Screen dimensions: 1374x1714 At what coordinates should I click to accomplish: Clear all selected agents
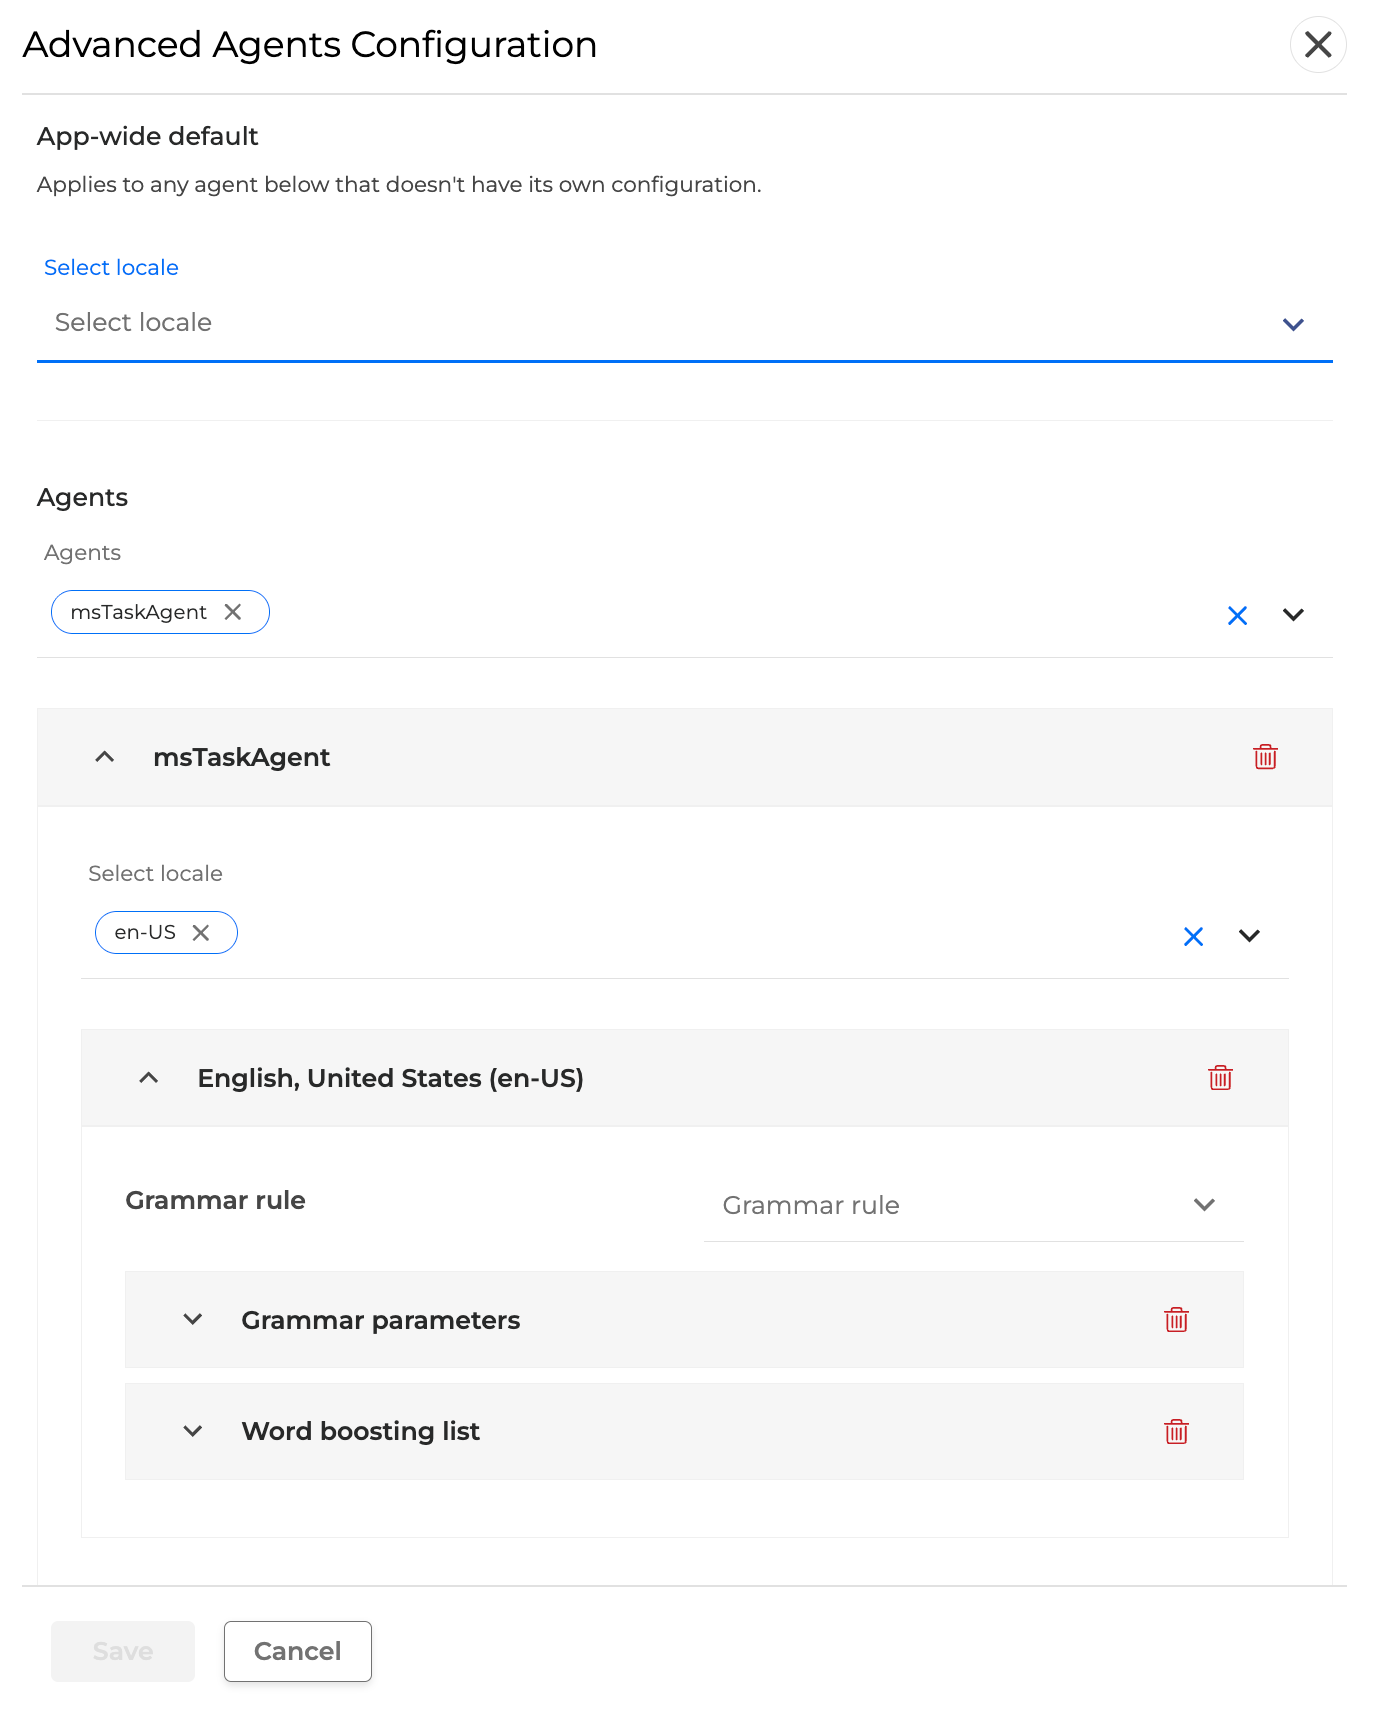tap(1237, 616)
